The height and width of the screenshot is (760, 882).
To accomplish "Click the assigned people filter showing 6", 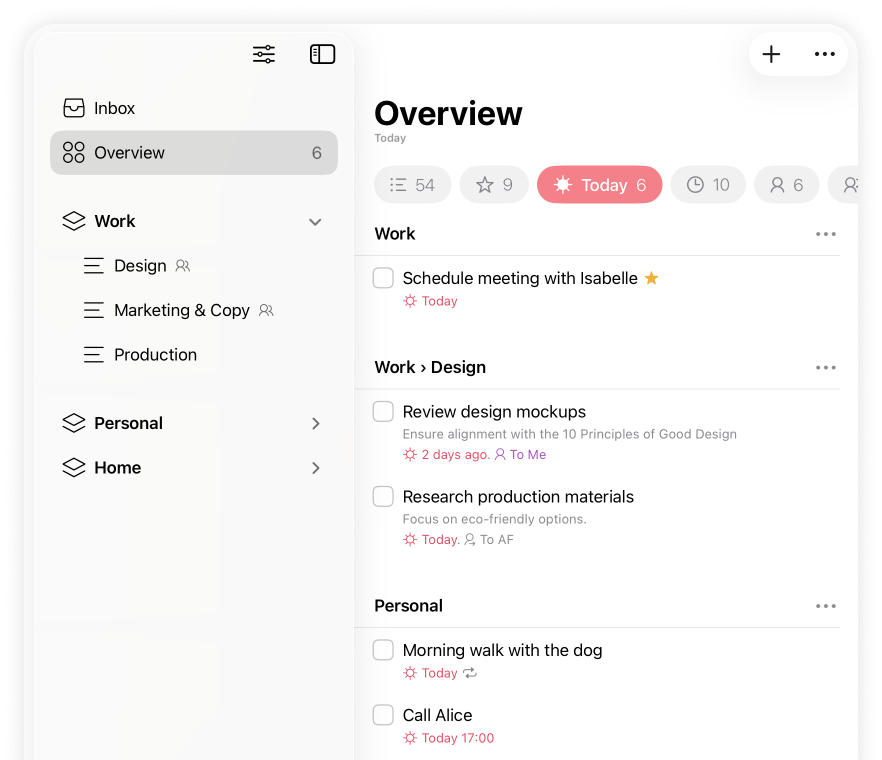I will click(x=786, y=184).
